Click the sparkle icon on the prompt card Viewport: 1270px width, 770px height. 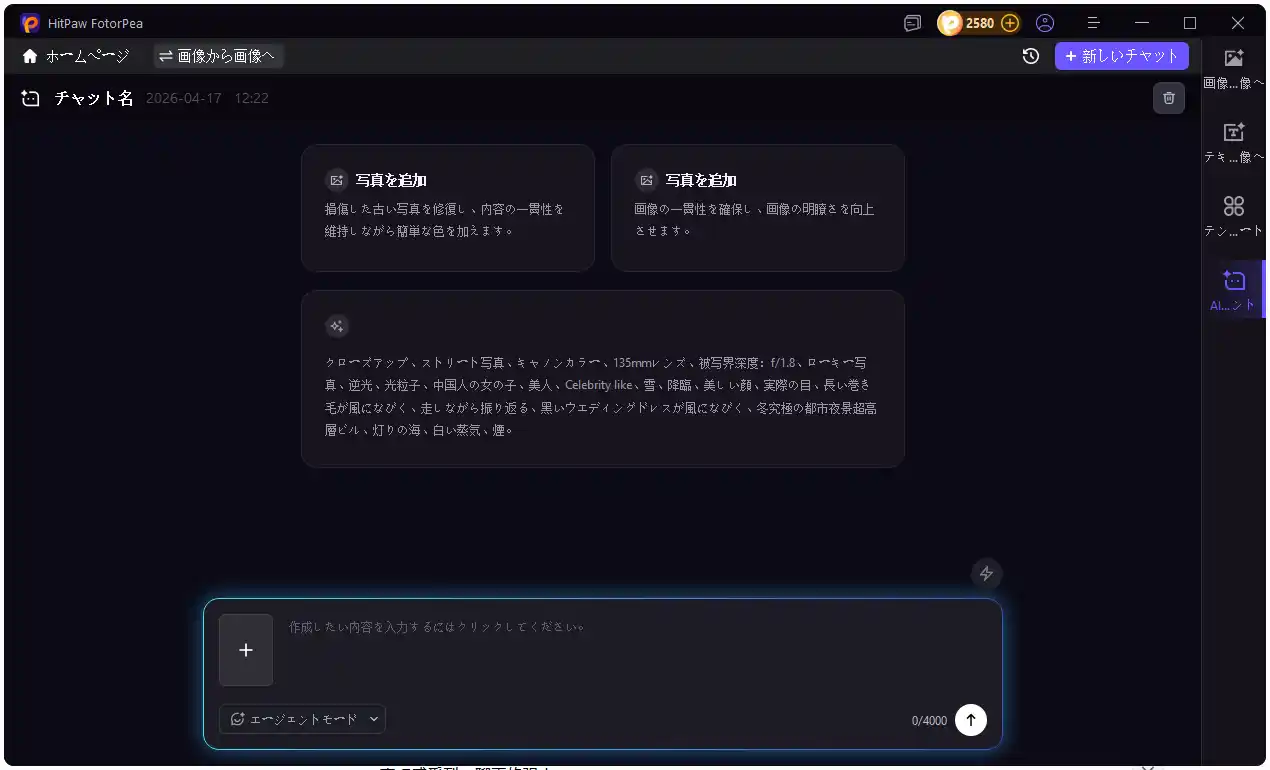point(336,325)
